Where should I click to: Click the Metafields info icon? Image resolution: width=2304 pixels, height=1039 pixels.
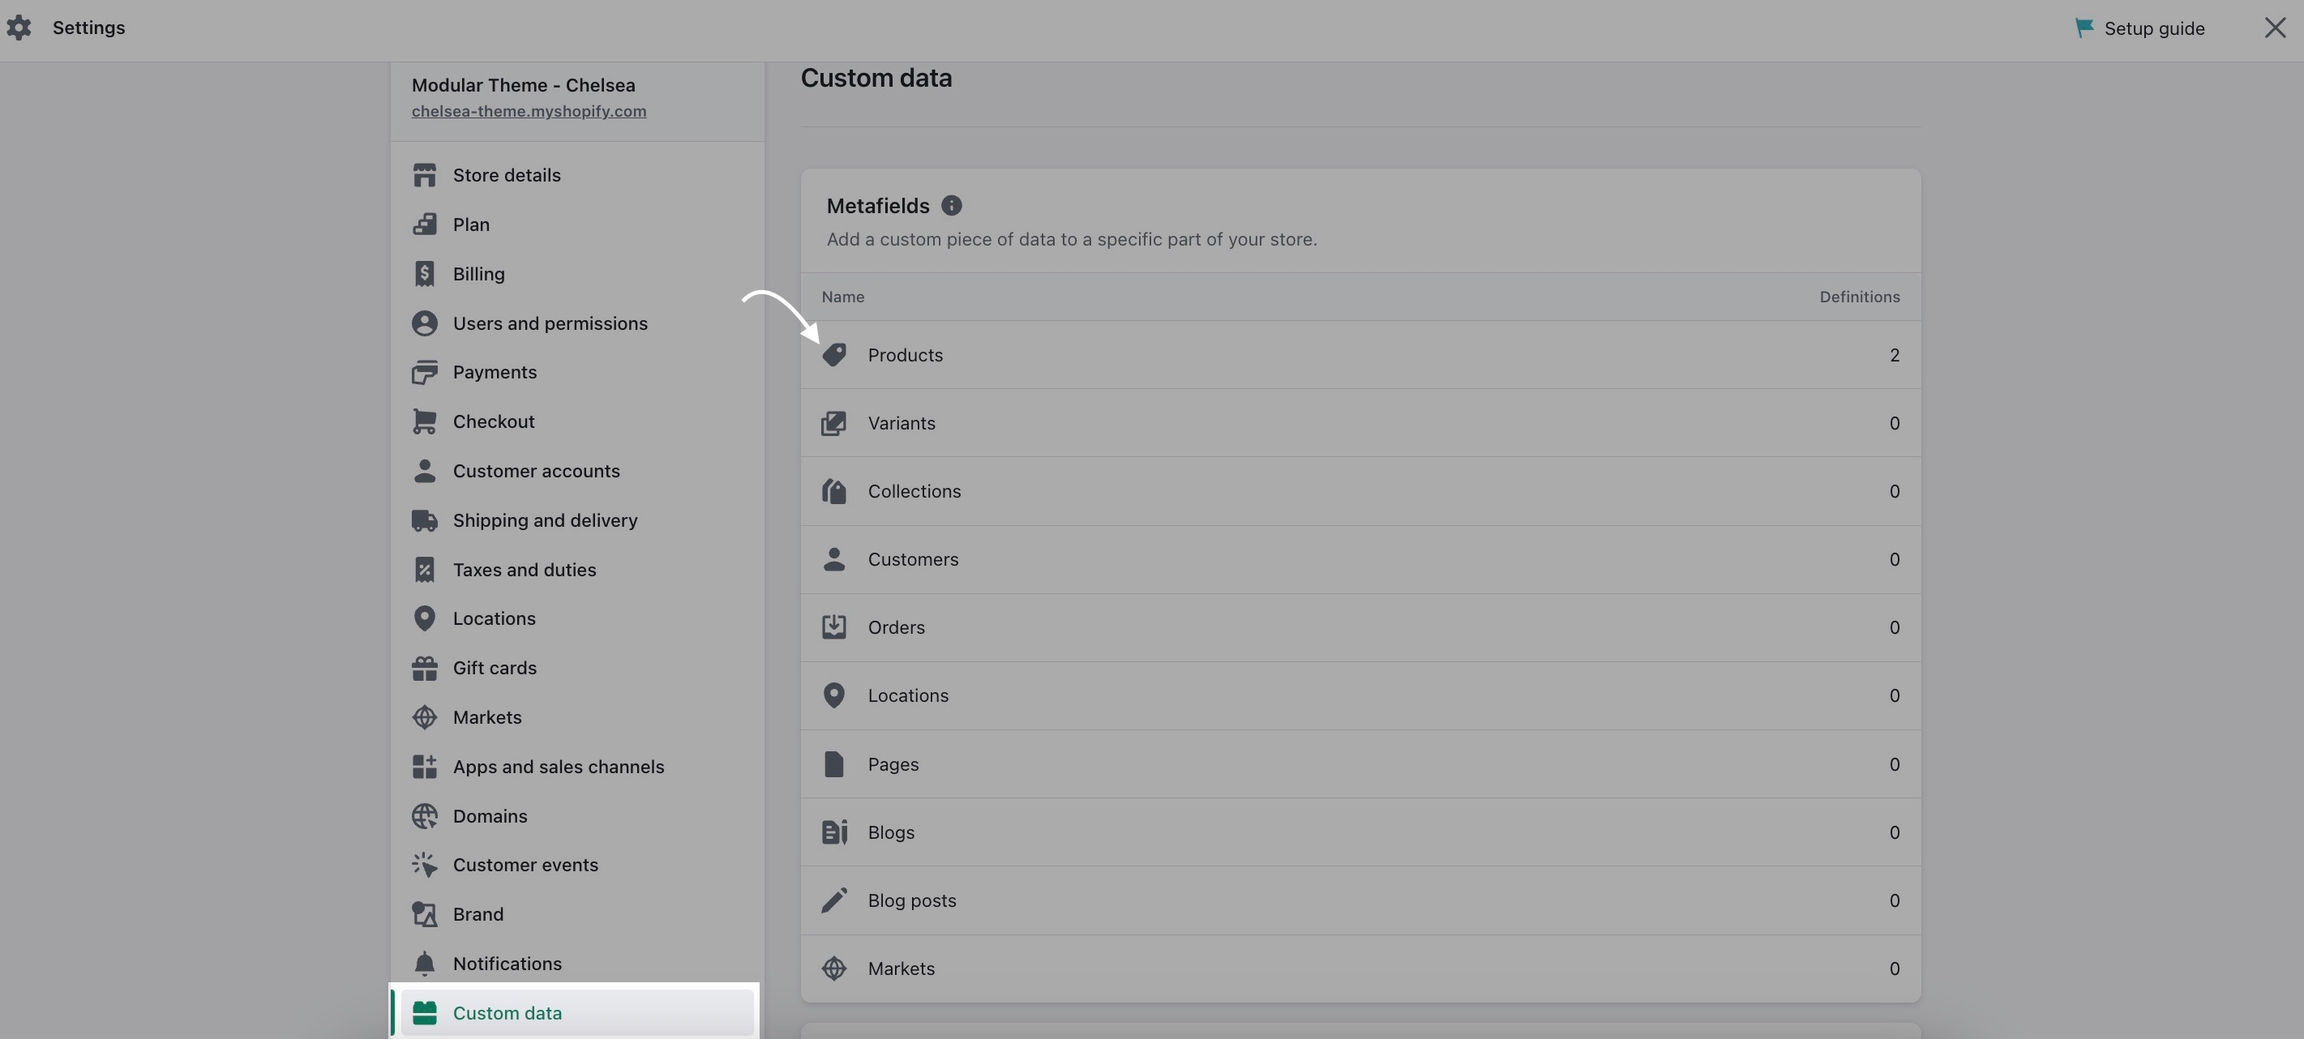tap(951, 205)
